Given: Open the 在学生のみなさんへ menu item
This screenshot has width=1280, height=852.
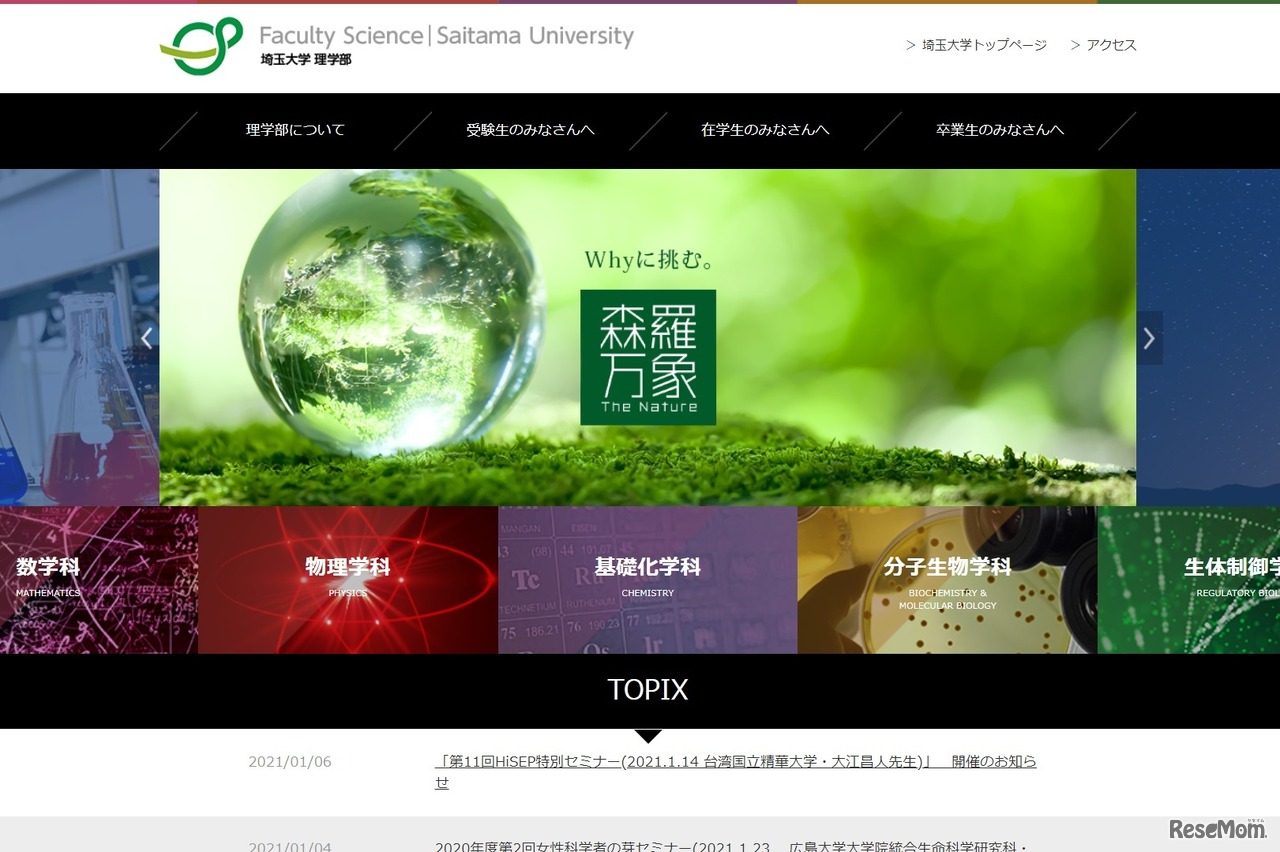Looking at the screenshot, I should (x=765, y=130).
